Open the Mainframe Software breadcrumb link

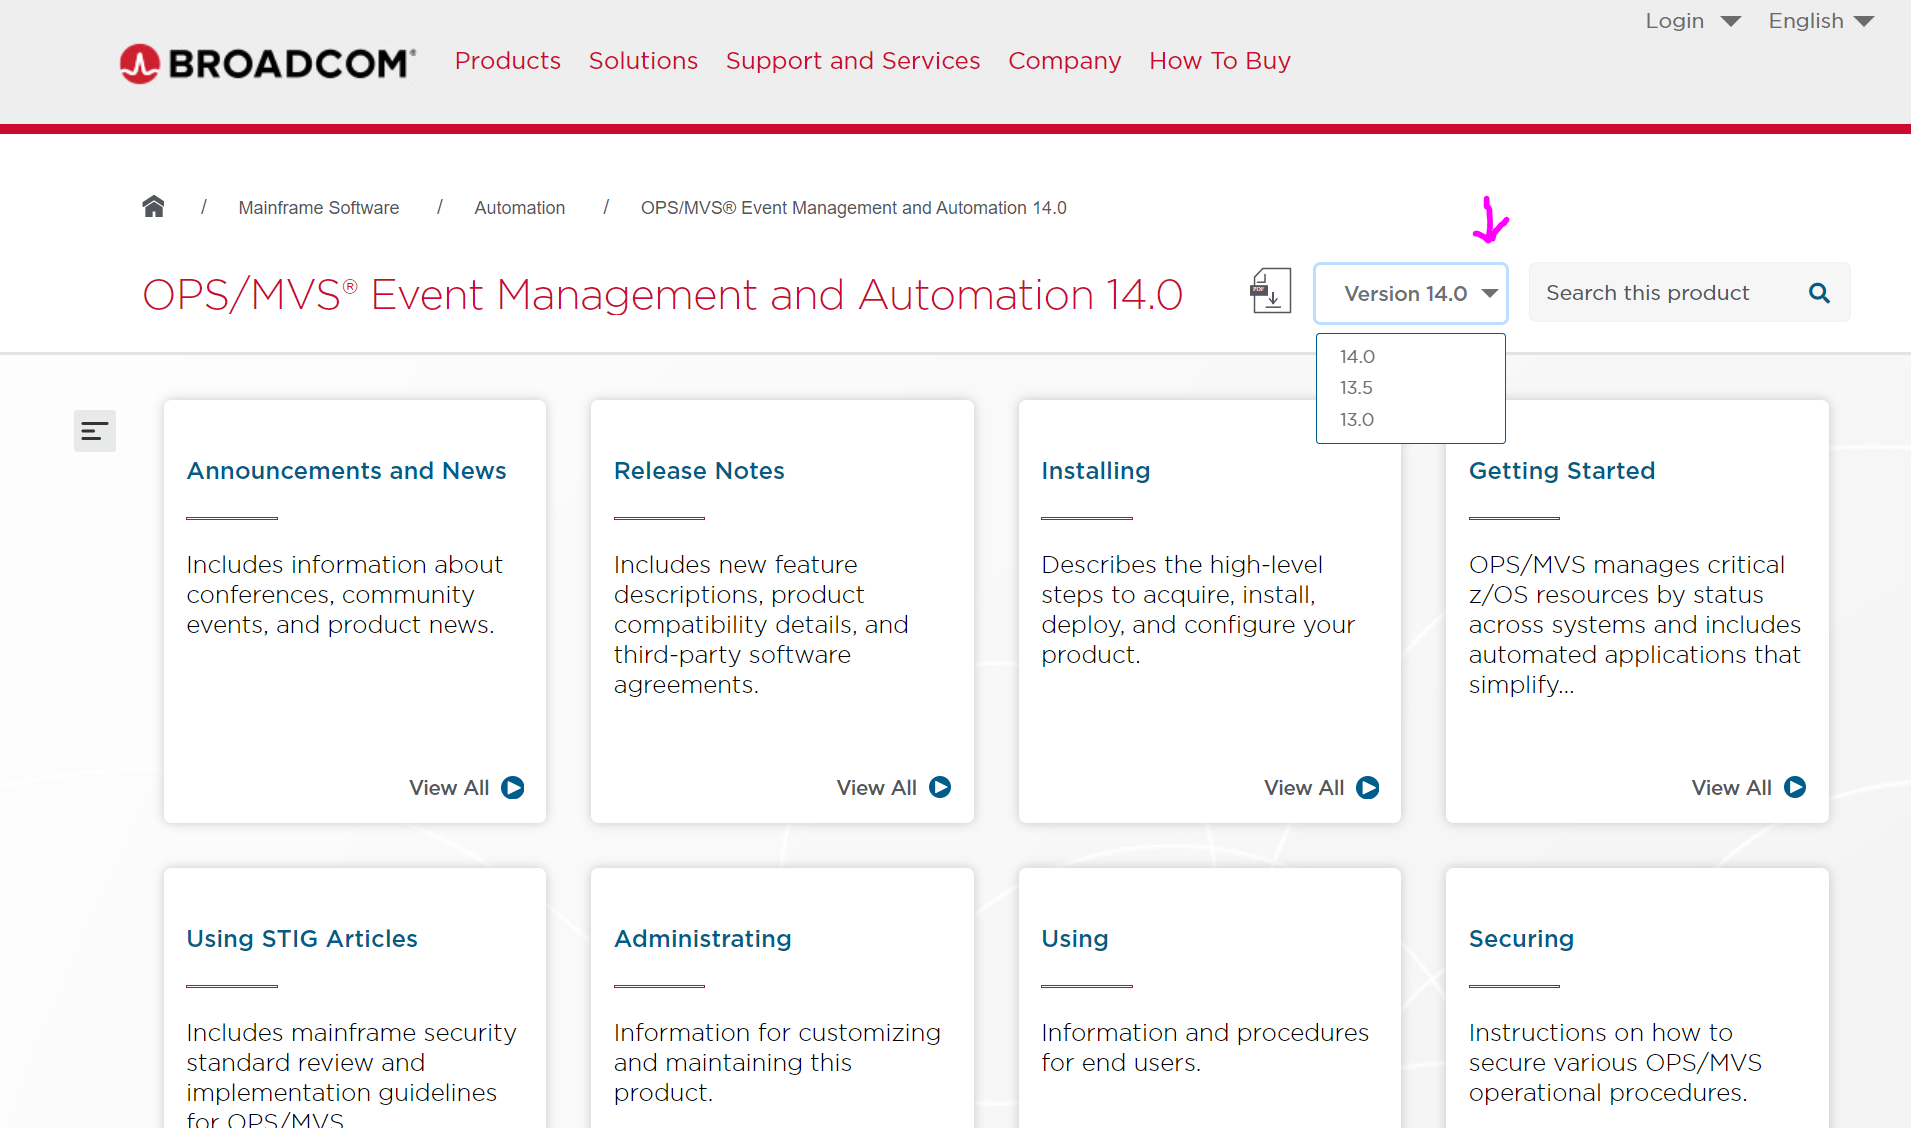(x=318, y=208)
